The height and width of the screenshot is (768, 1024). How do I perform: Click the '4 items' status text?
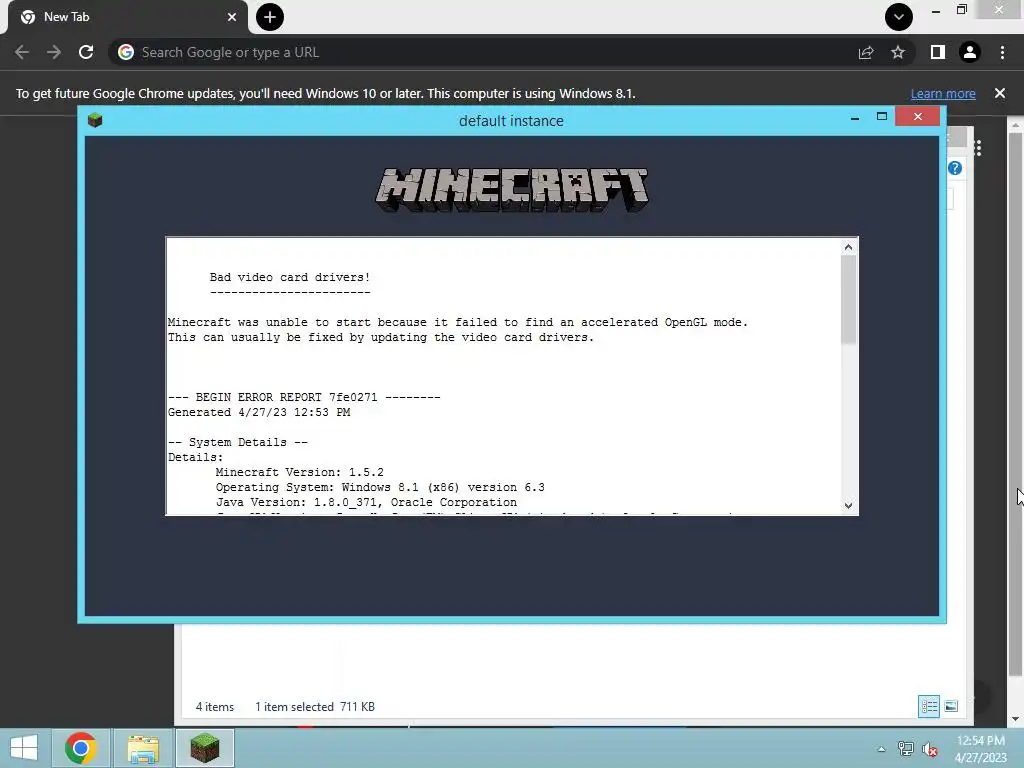coord(215,707)
